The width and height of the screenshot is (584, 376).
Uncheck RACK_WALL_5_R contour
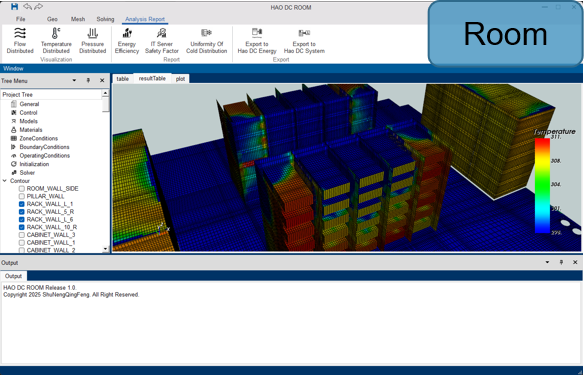[x=22, y=212]
